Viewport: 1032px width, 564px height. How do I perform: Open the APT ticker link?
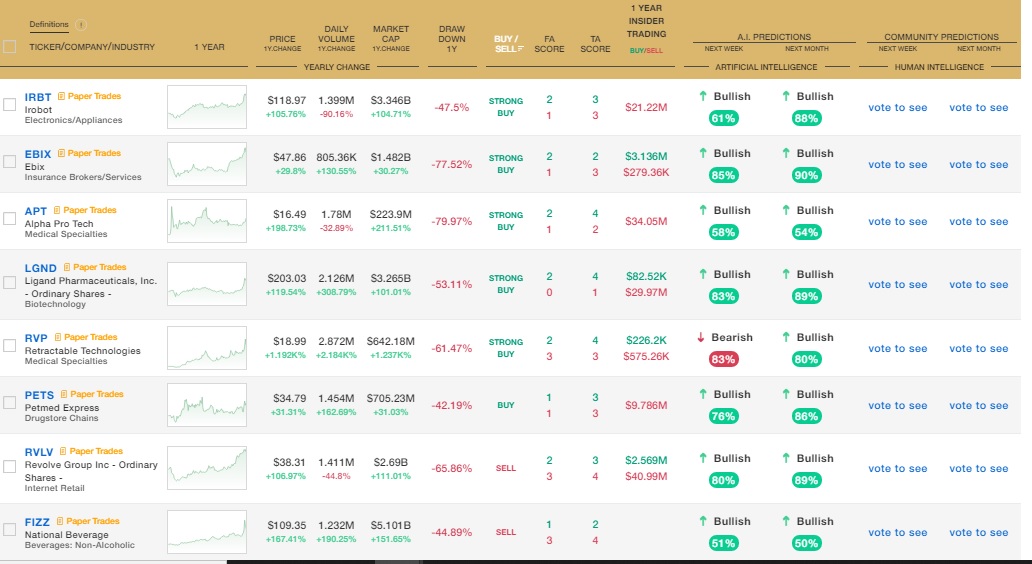click(36, 211)
